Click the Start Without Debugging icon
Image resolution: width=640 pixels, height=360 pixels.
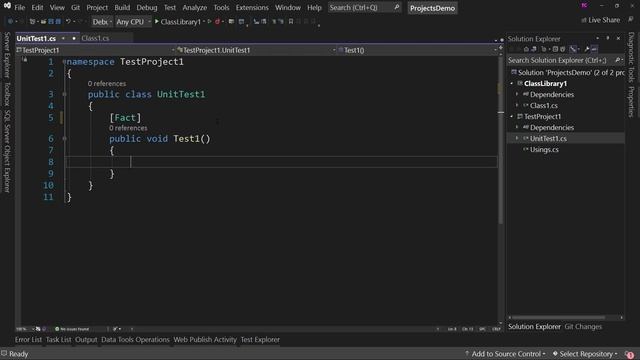209,21
